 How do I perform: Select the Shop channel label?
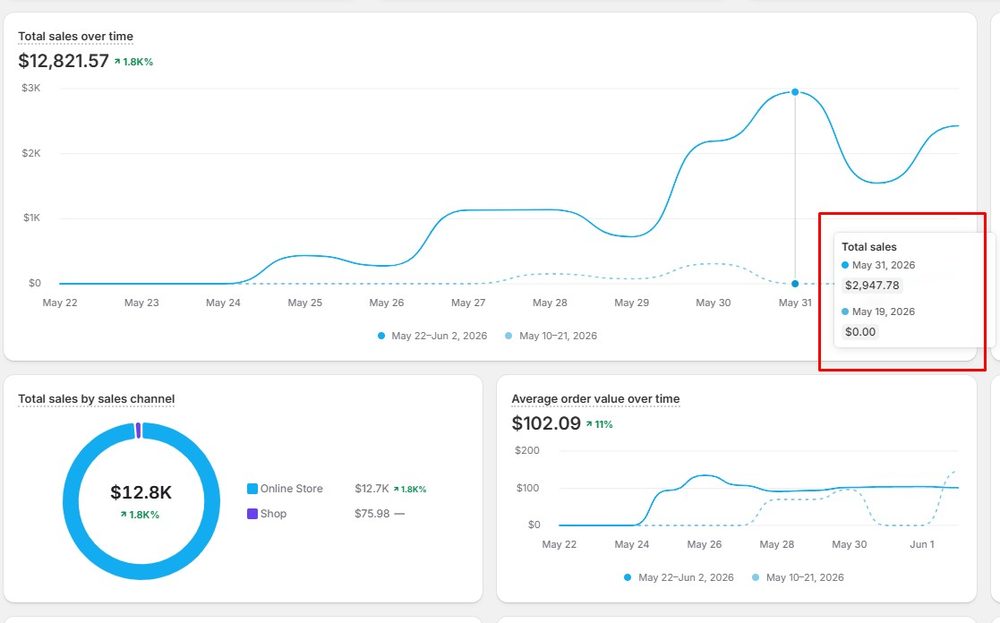273,514
